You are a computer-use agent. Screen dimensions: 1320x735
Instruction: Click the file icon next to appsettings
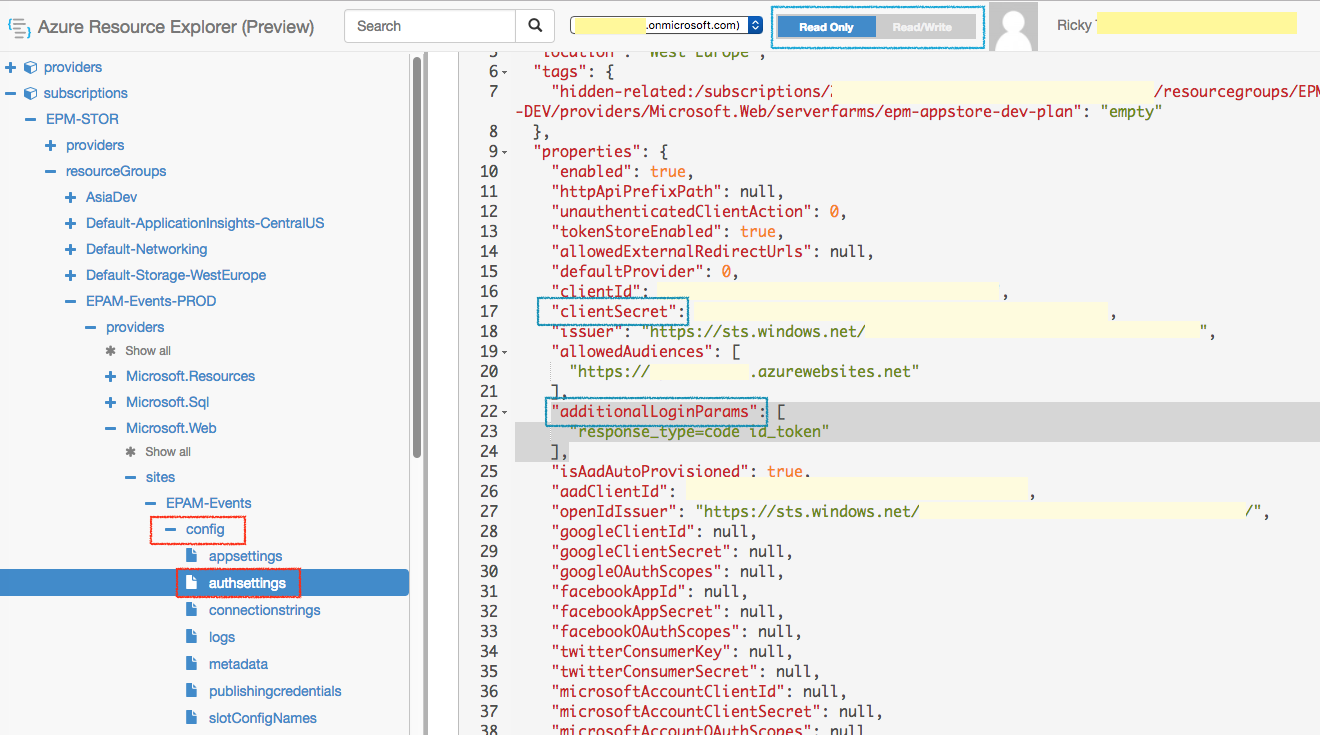[x=192, y=556]
